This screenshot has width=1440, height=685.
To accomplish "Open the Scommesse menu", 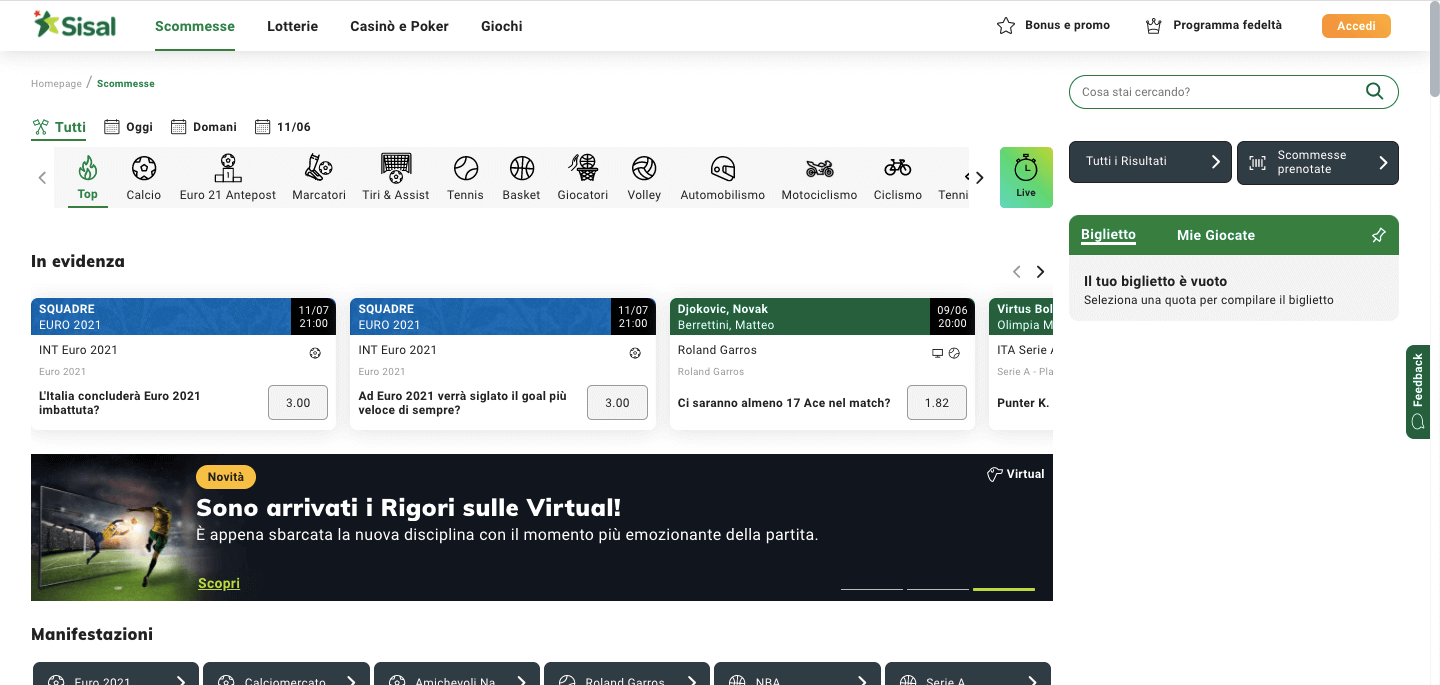I will (x=195, y=26).
